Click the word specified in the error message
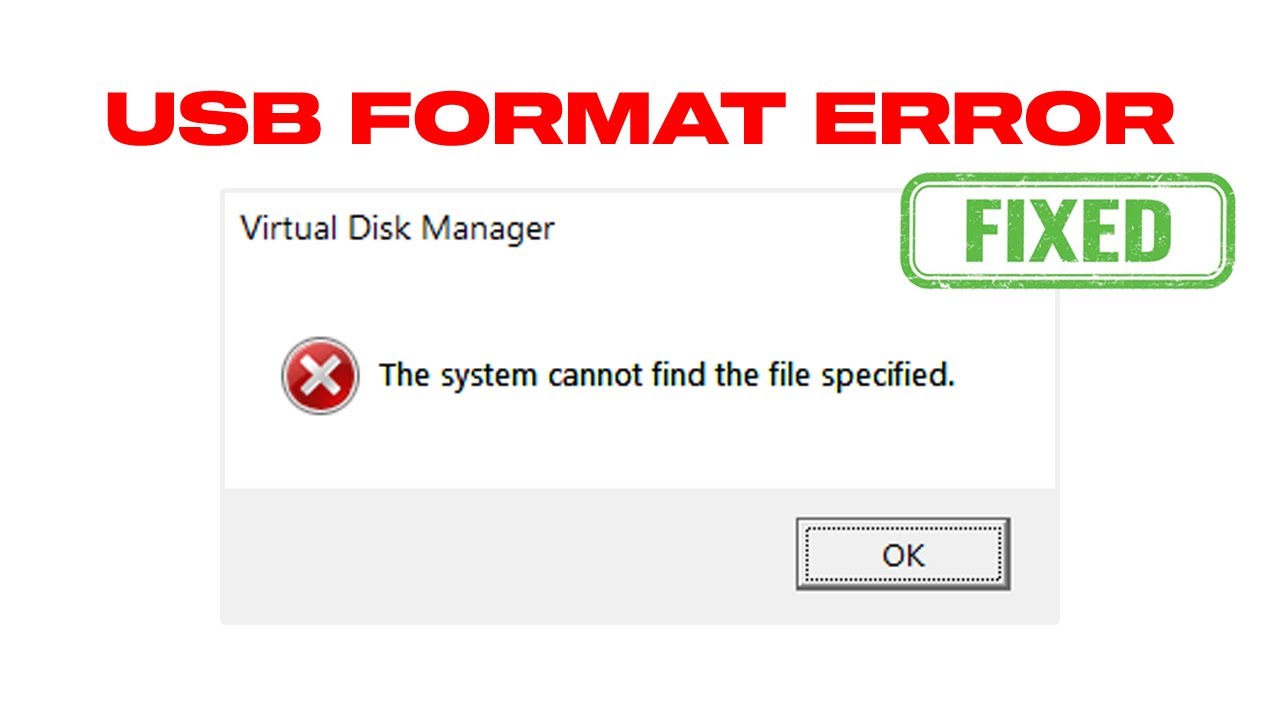 888,378
